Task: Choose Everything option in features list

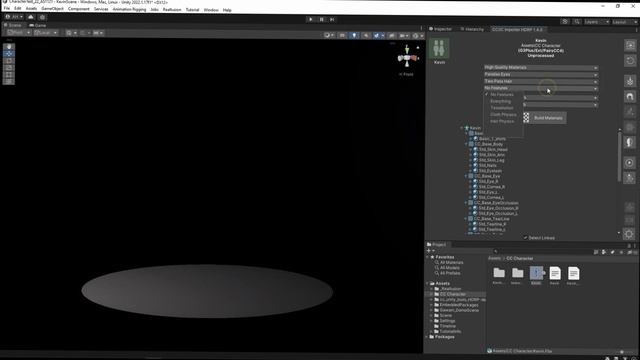Action: [x=500, y=101]
